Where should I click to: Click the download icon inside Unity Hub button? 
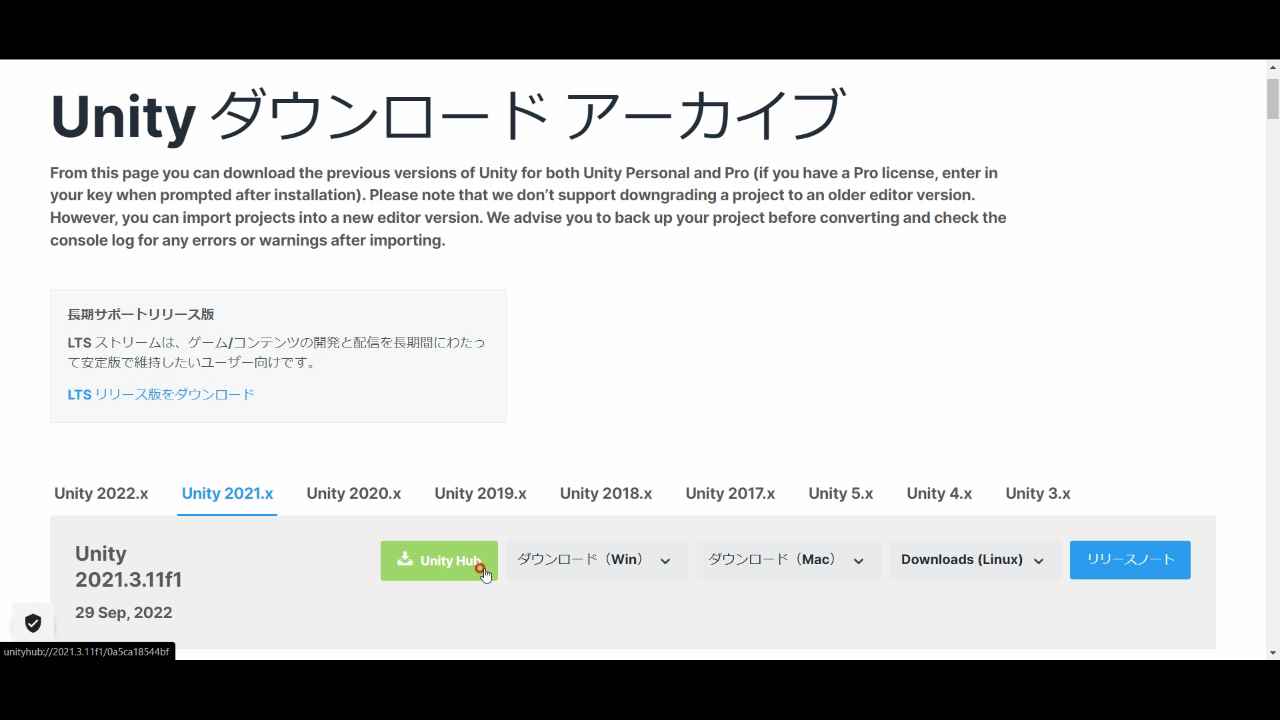[x=405, y=559]
